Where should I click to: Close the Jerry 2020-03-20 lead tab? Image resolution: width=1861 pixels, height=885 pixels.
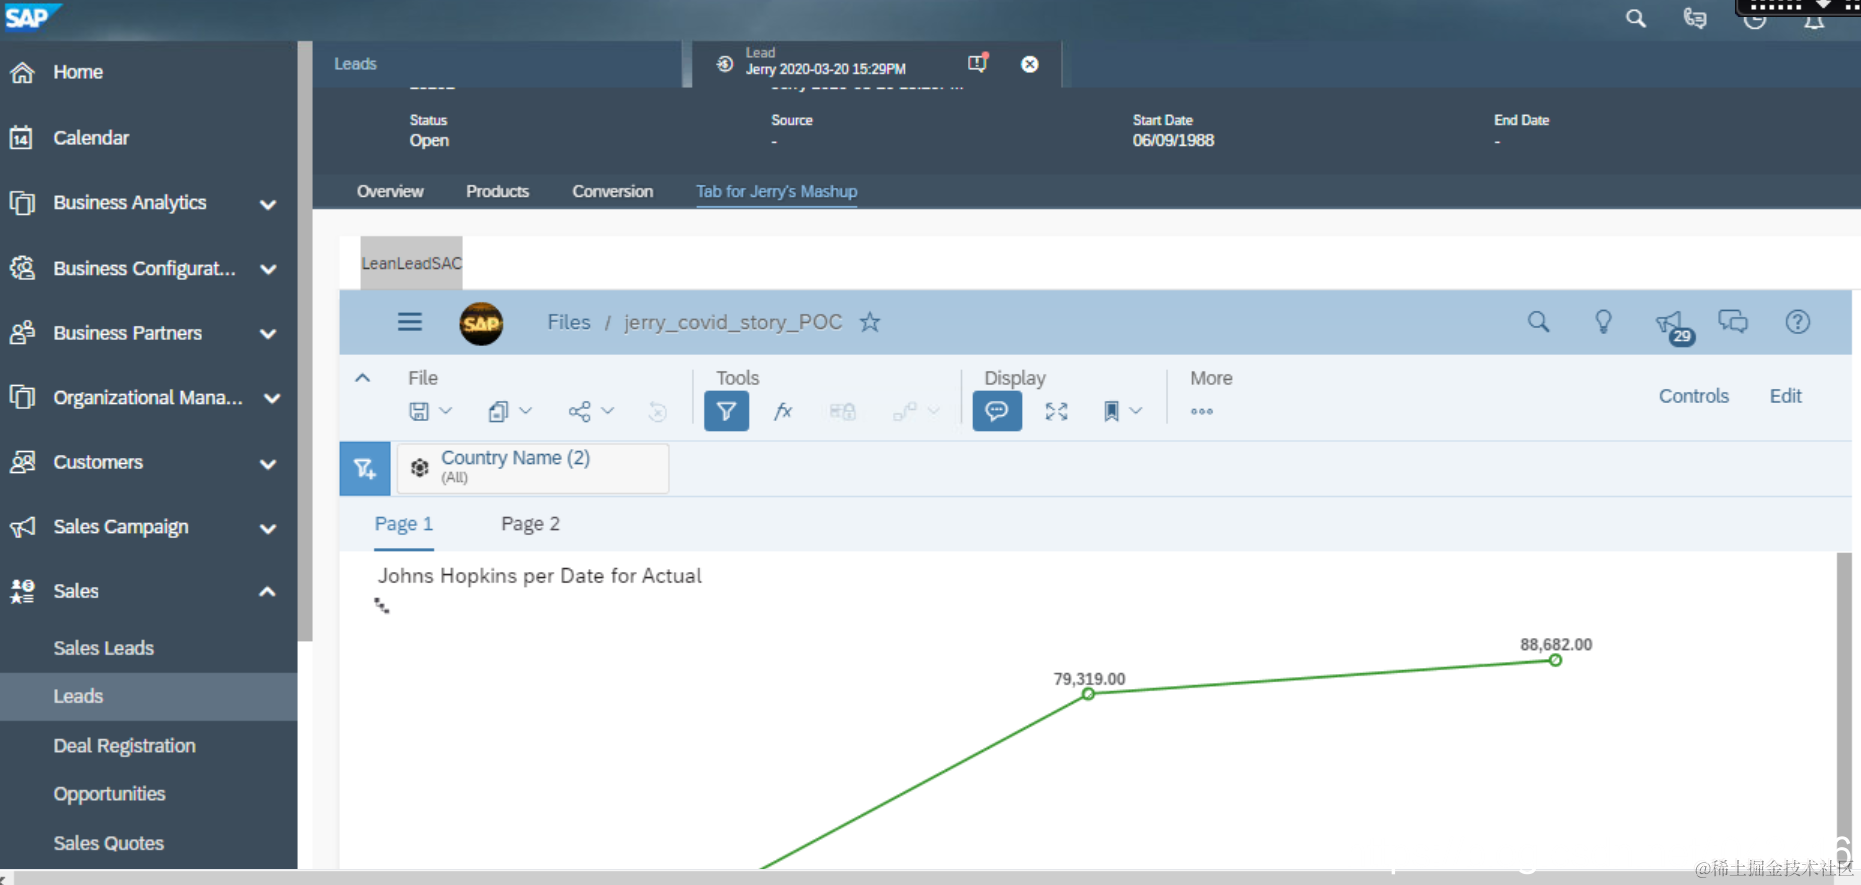click(x=1029, y=64)
